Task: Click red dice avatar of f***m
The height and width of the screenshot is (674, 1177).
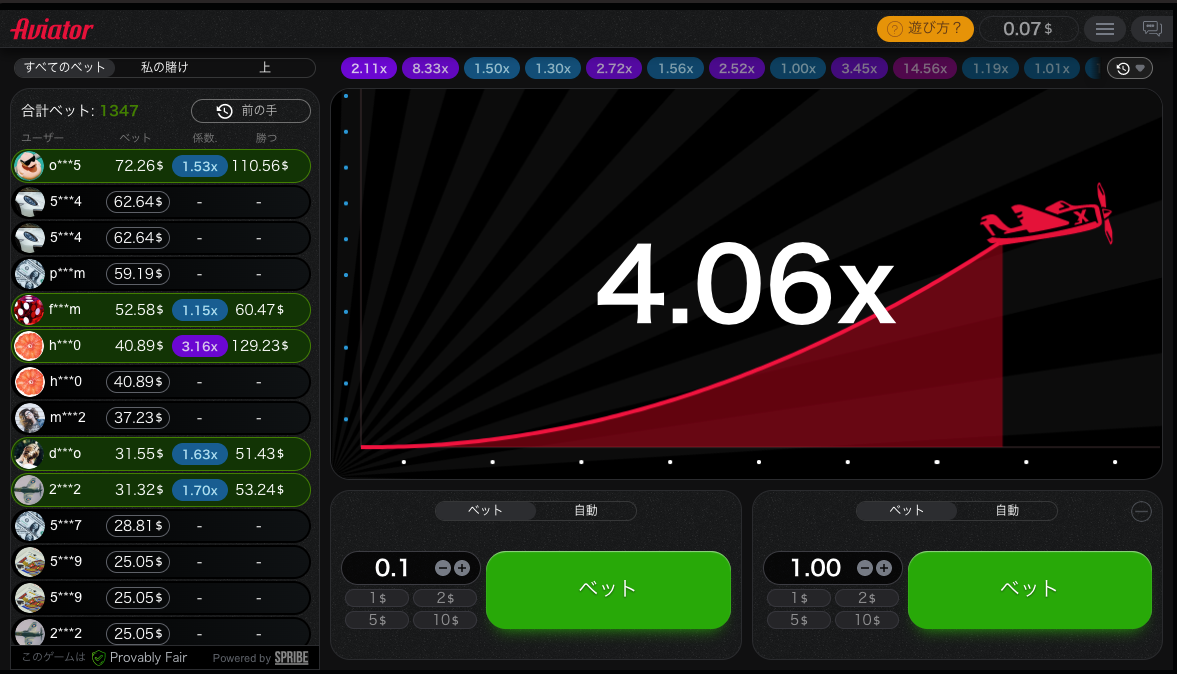Action: (29, 310)
